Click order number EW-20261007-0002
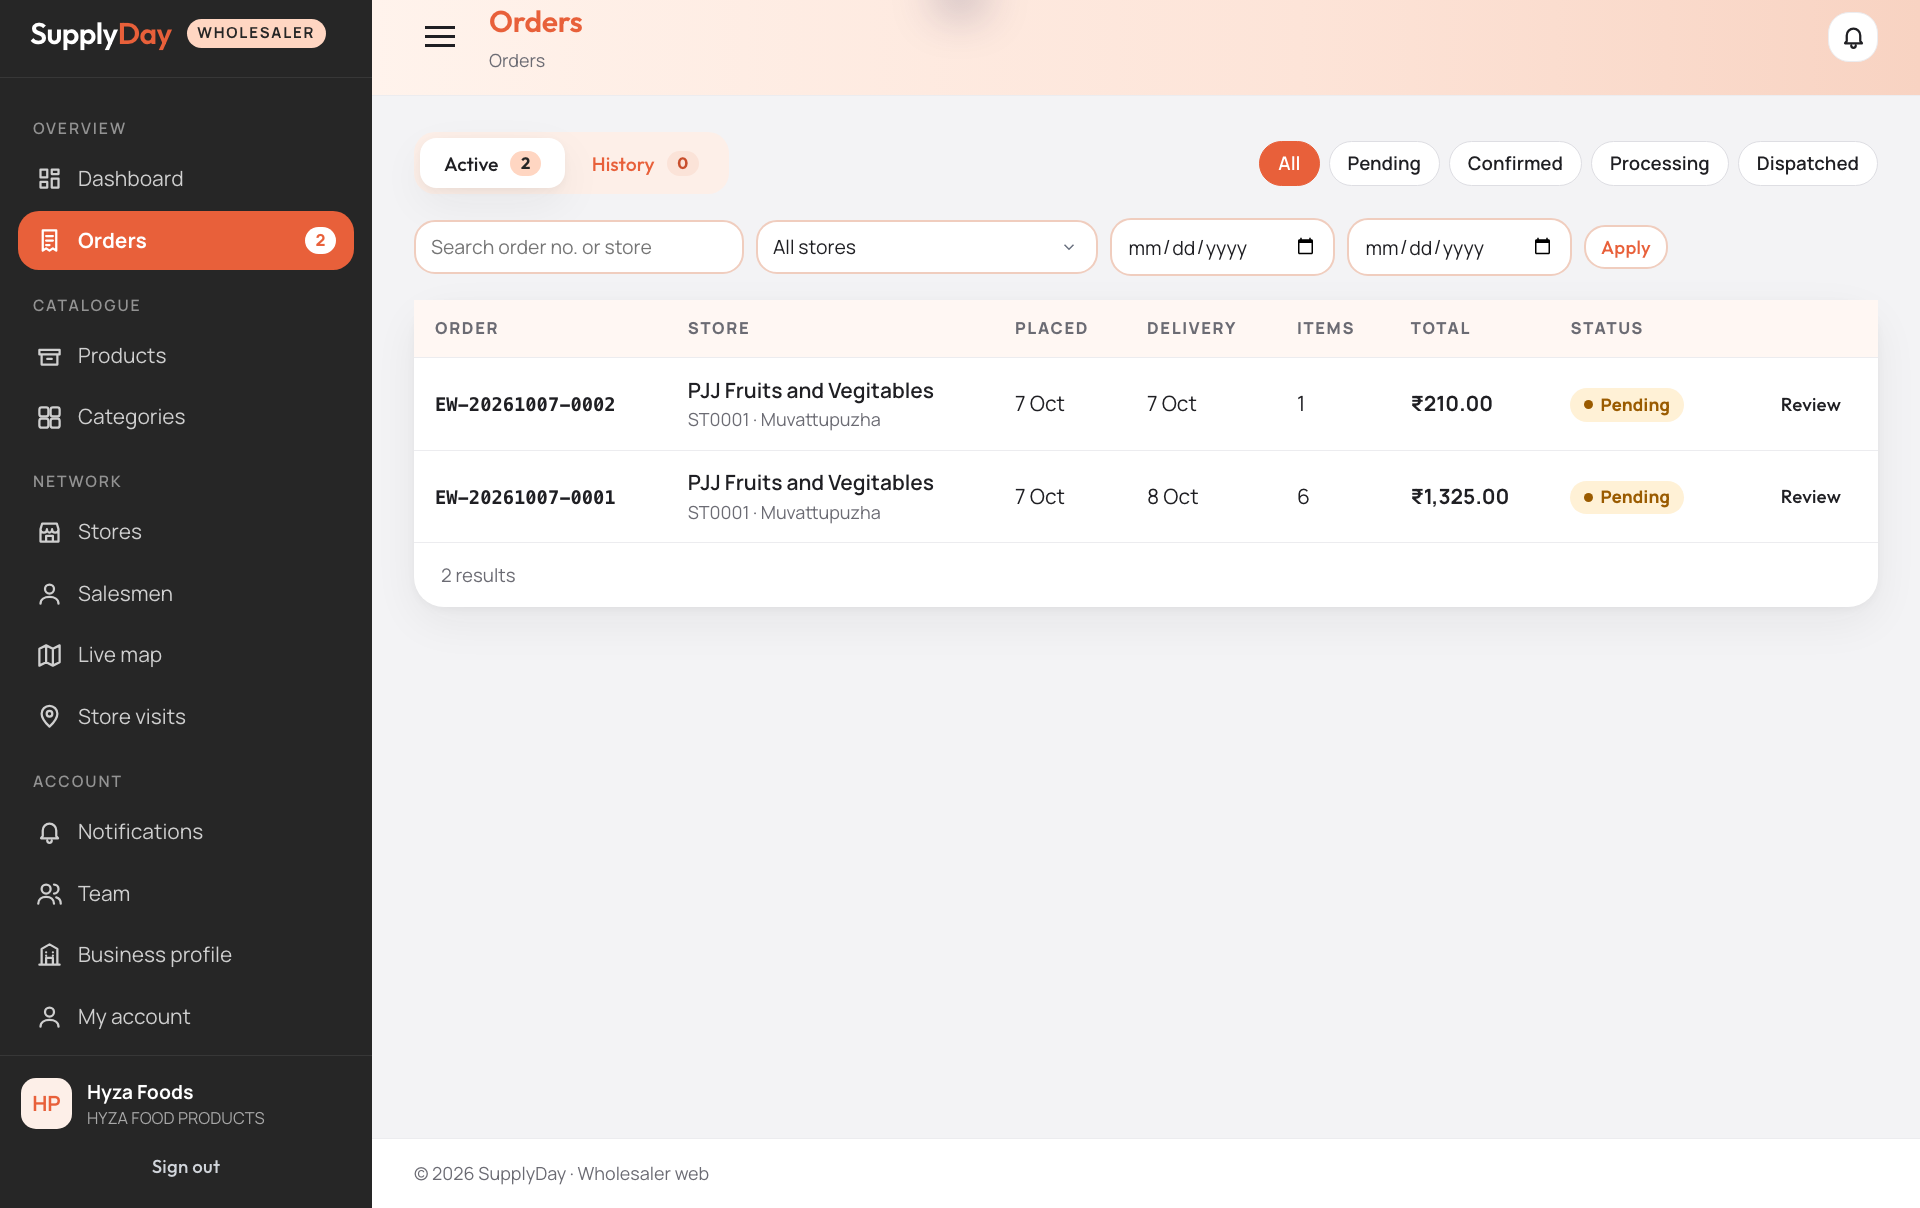This screenshot has height=1208, width=1920. (525, 404)
